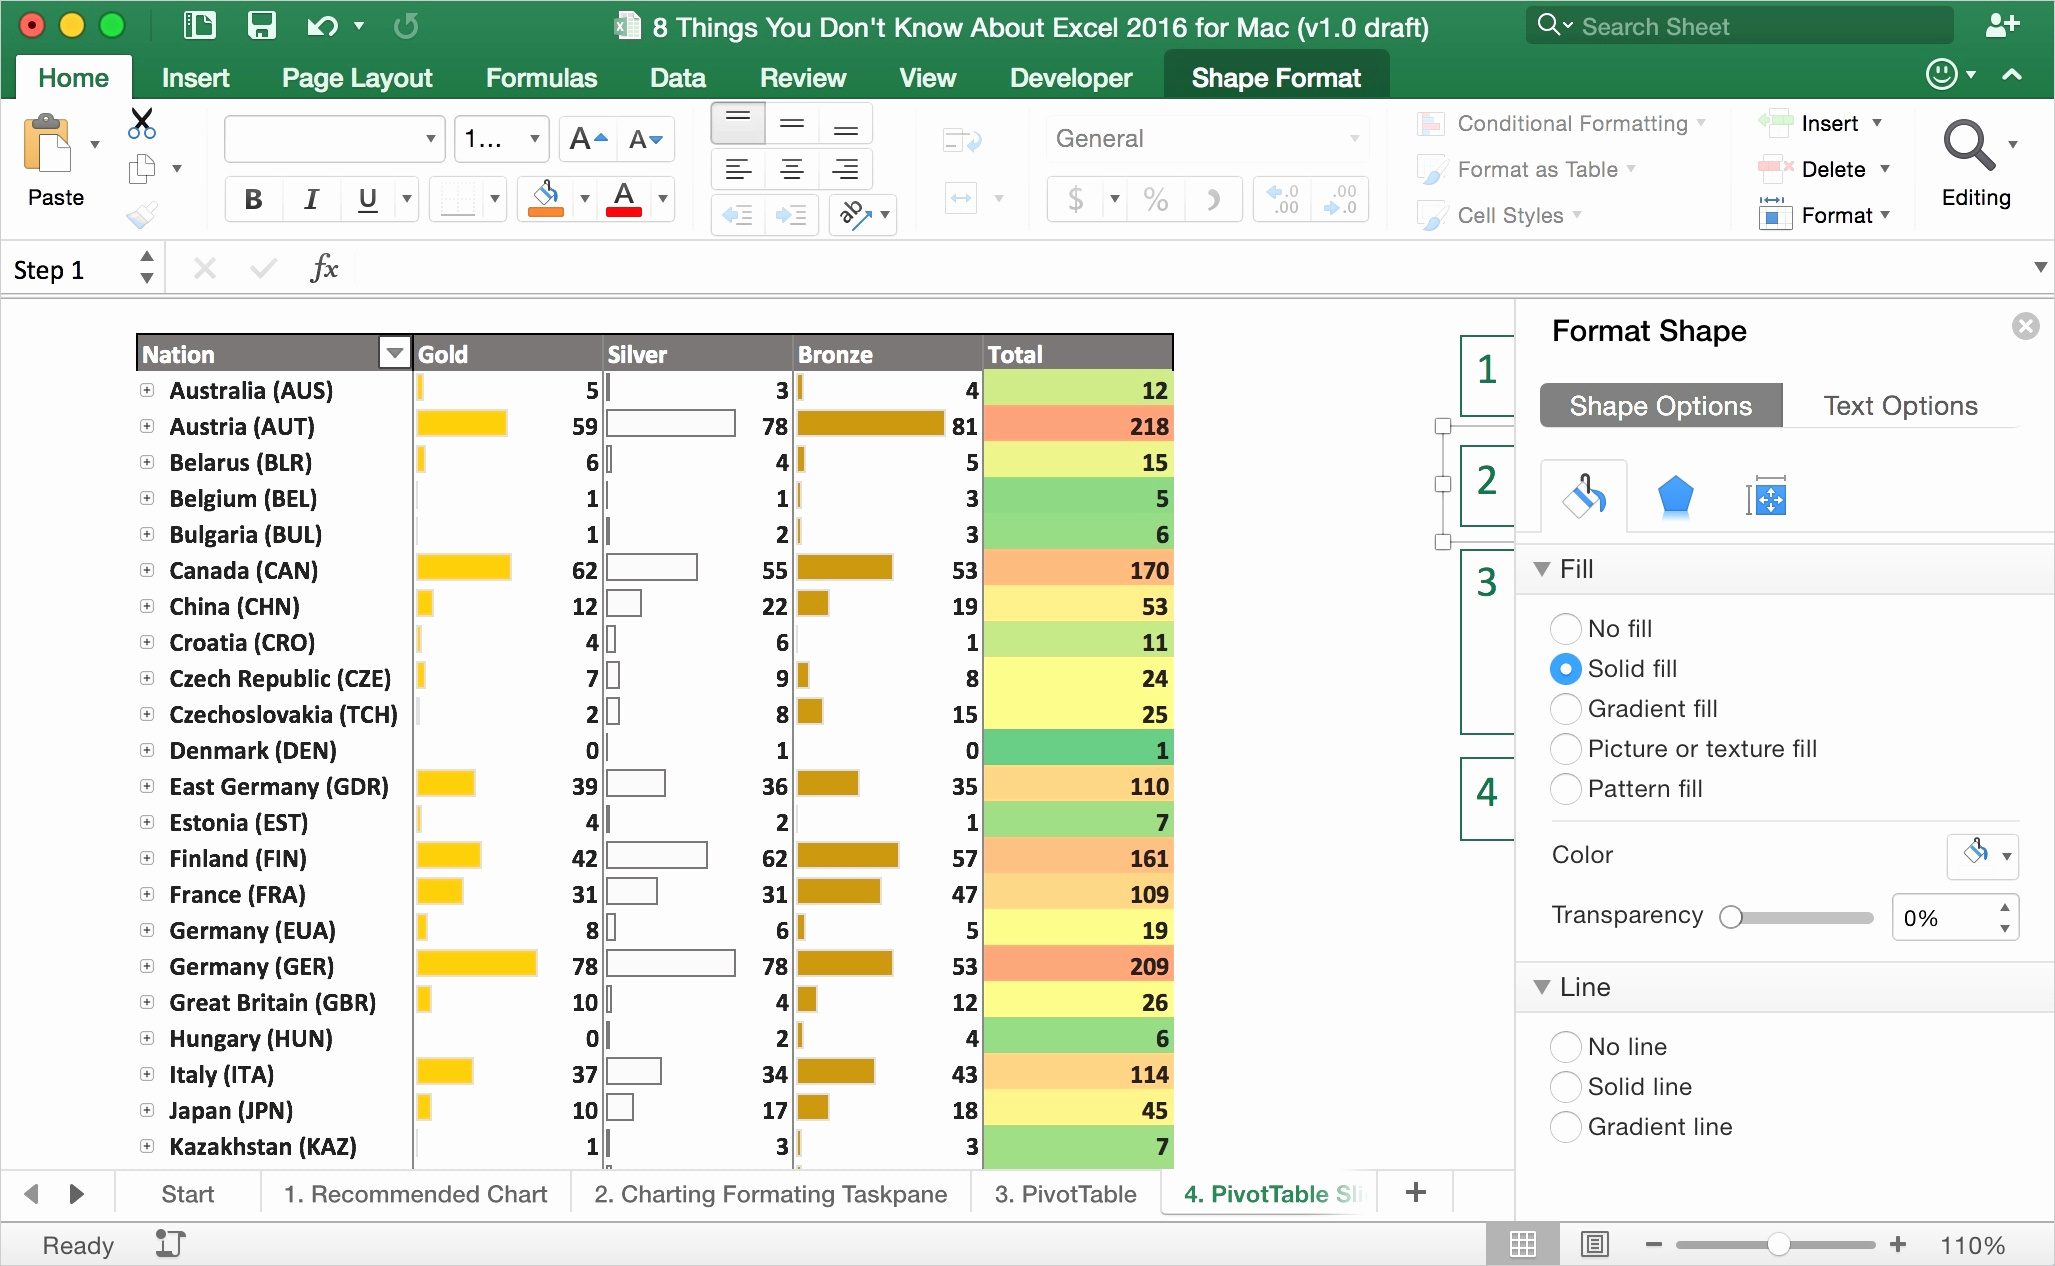Select the Gradient line radio button
Screen dimensions: 2055x1266
coord(1565,1126)
